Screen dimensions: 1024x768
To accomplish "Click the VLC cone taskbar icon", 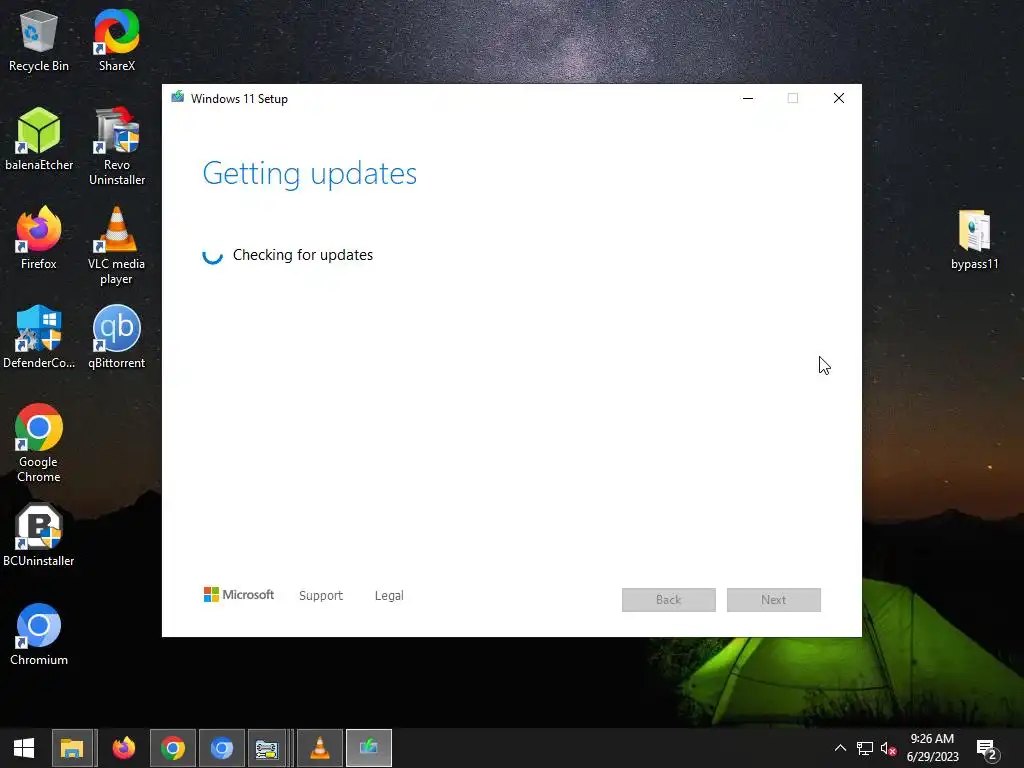I will [320, 748].
